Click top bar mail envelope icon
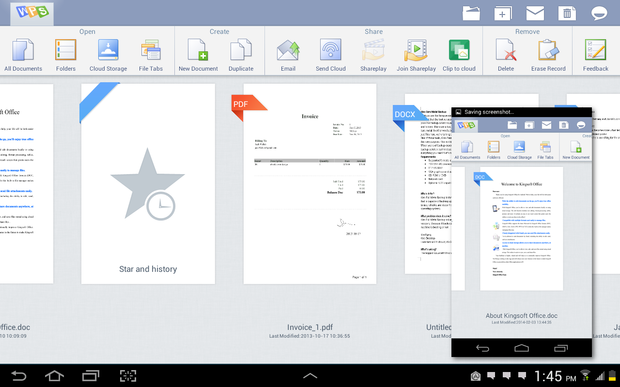Viewport: 620px width, 387px height. pos(535,13)
